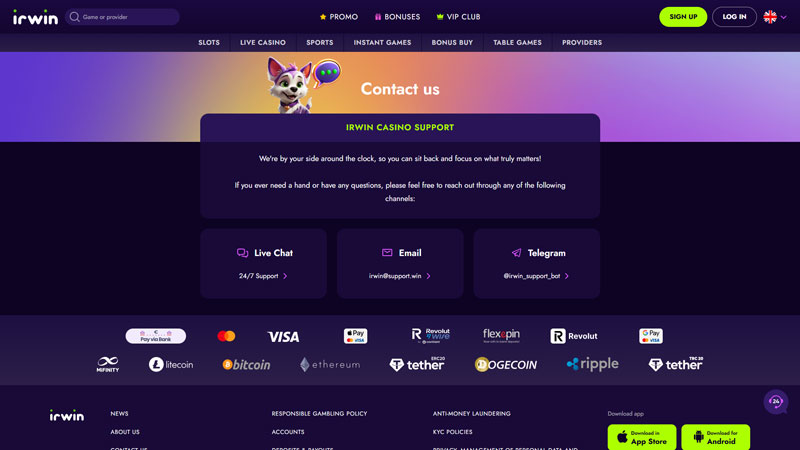
Task: Click the Bitcoin payment logo
Action: [x=246, y=364]
